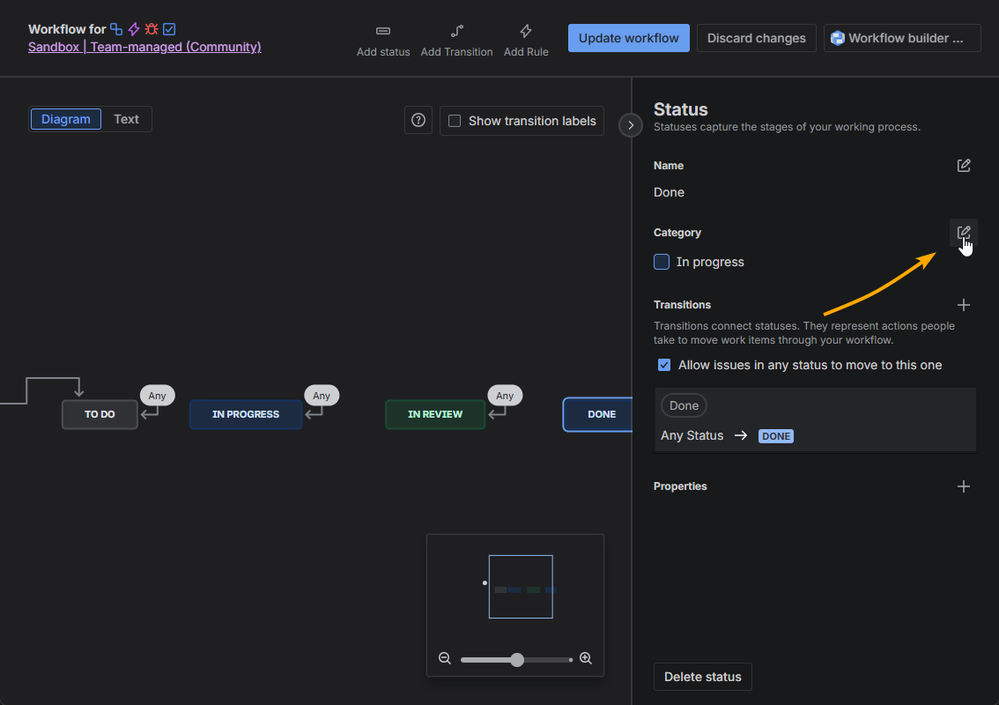999x705 pixels.
Task: Enable Show transition labels checkbox
Action: coord(454,121)
